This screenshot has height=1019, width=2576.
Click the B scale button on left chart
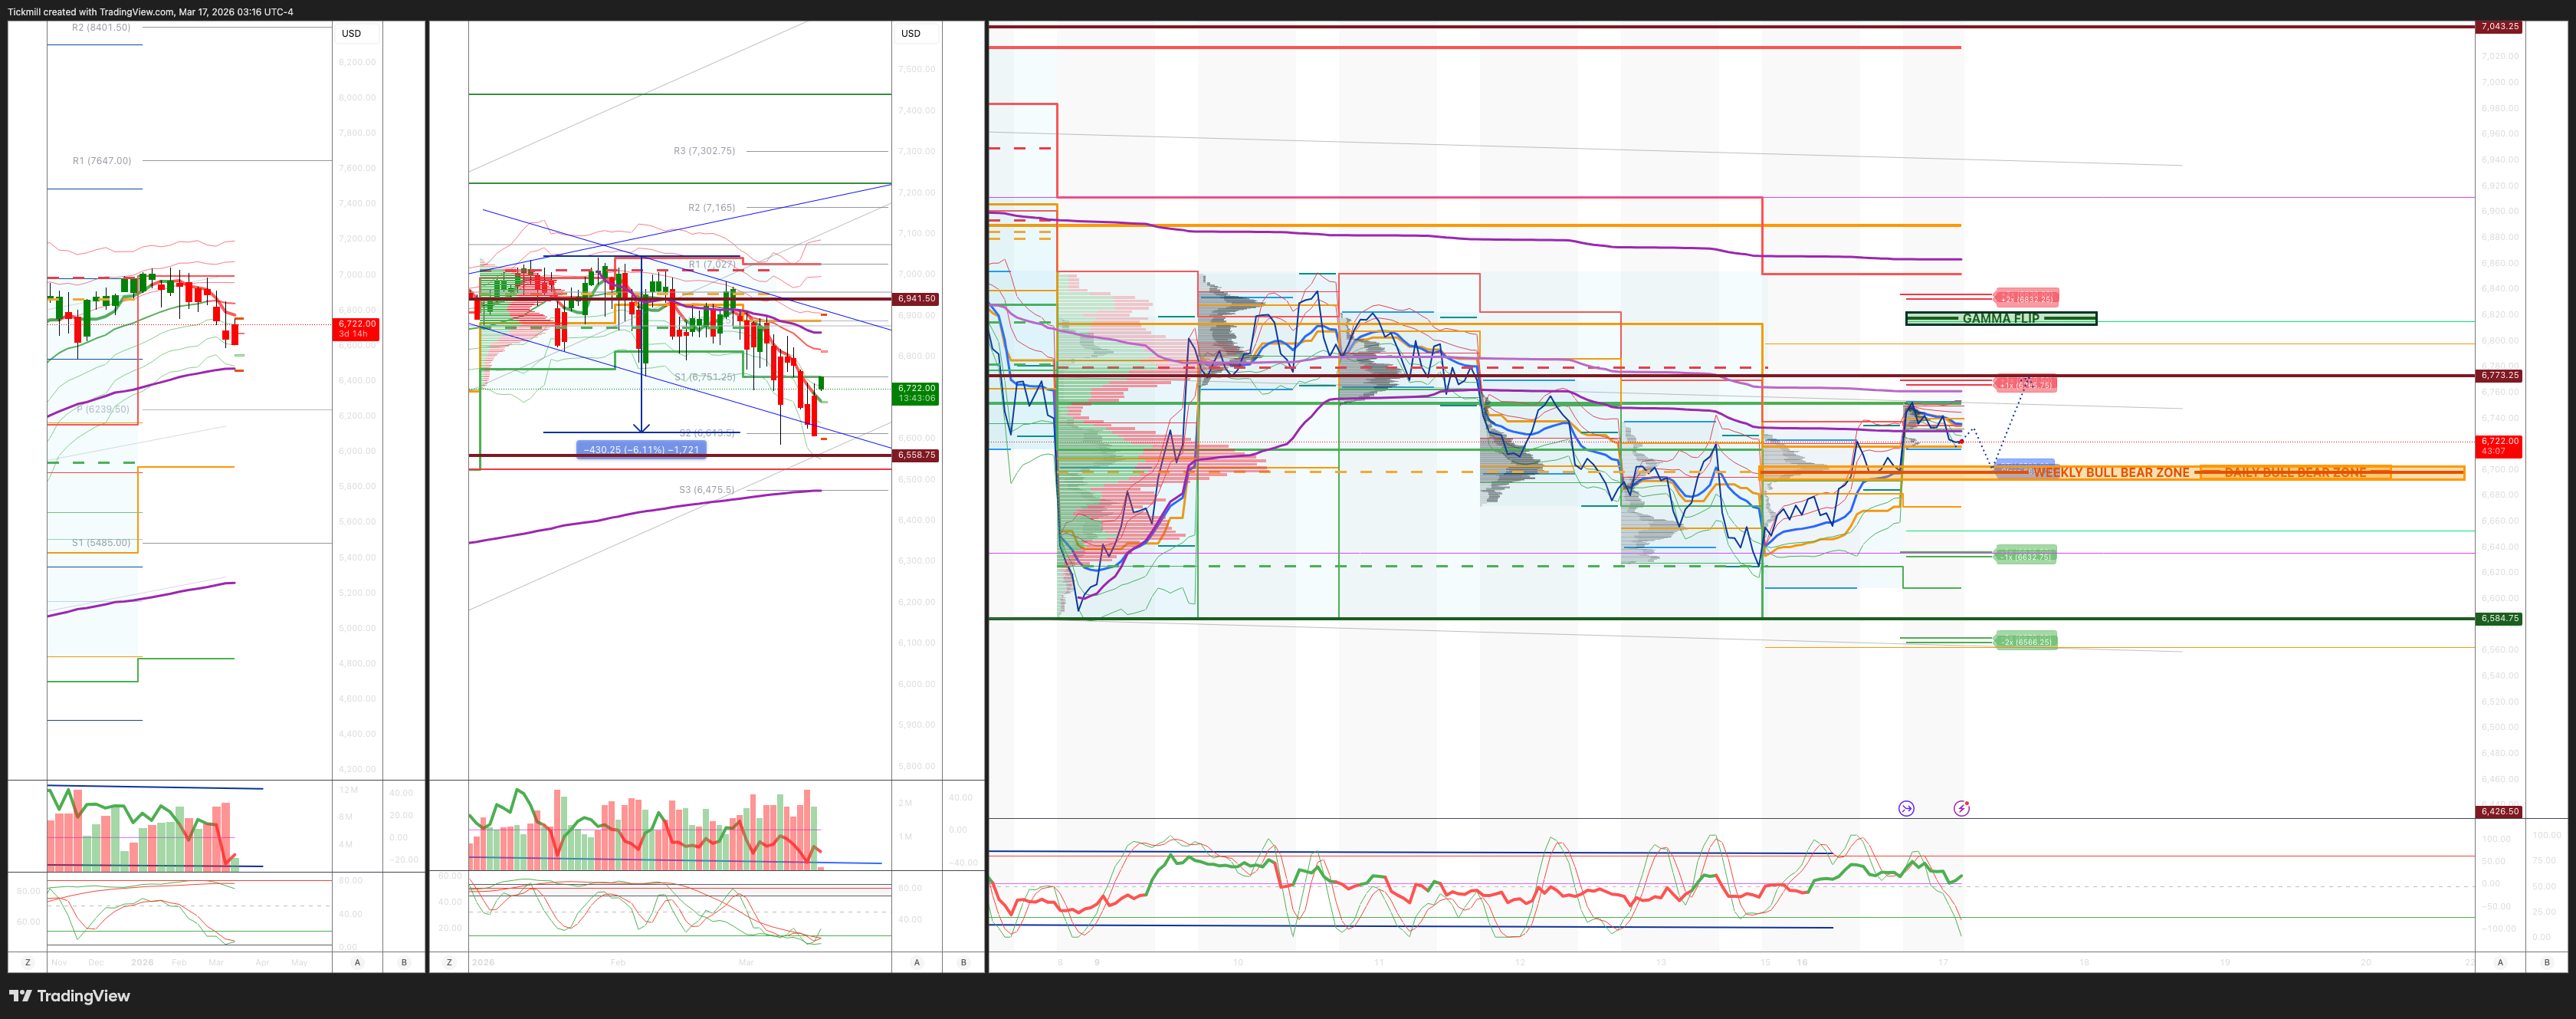pyautogui.click(x=404, y=962)
